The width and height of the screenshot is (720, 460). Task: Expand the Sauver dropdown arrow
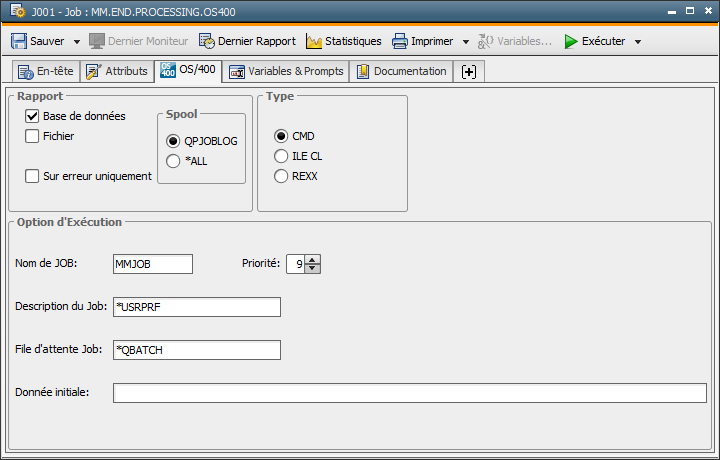point(74,42)
